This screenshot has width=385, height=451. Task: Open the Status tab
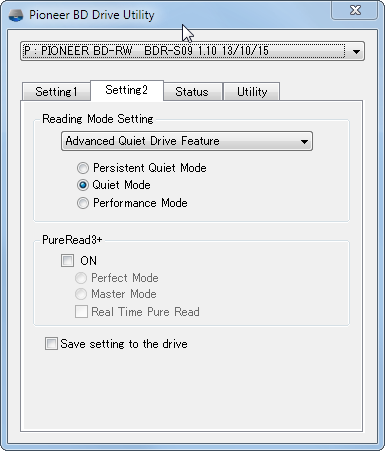point(192,92)
